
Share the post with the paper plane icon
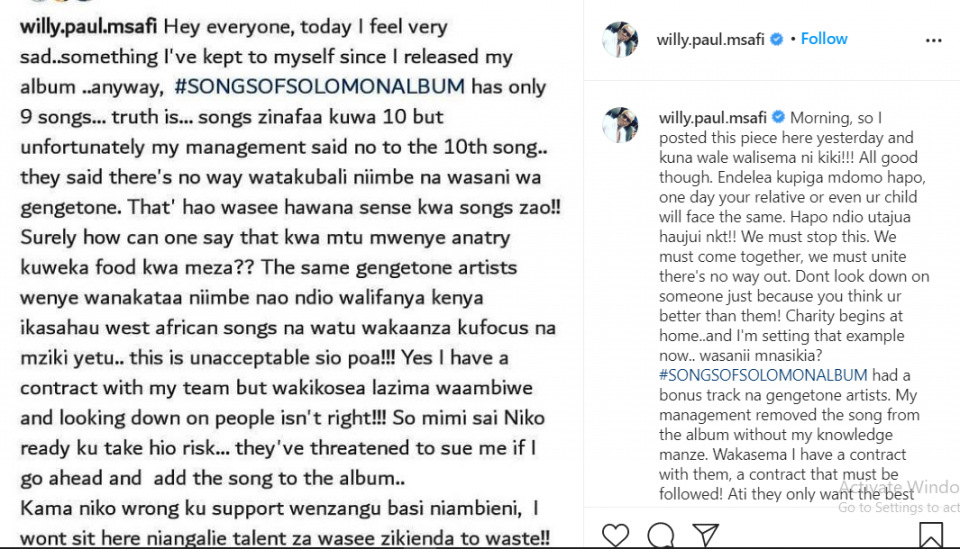click(x=705, y=535)
